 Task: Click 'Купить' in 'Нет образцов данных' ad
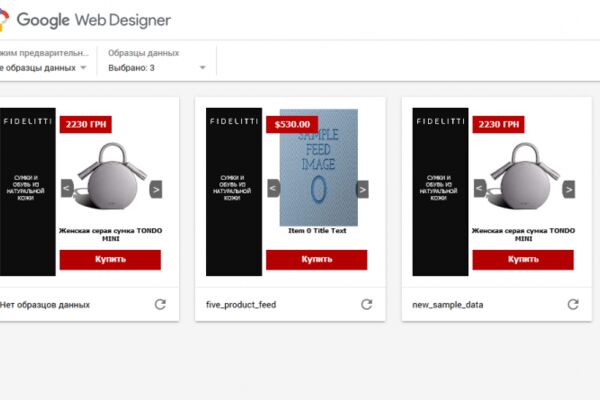[x=110, y=260]
